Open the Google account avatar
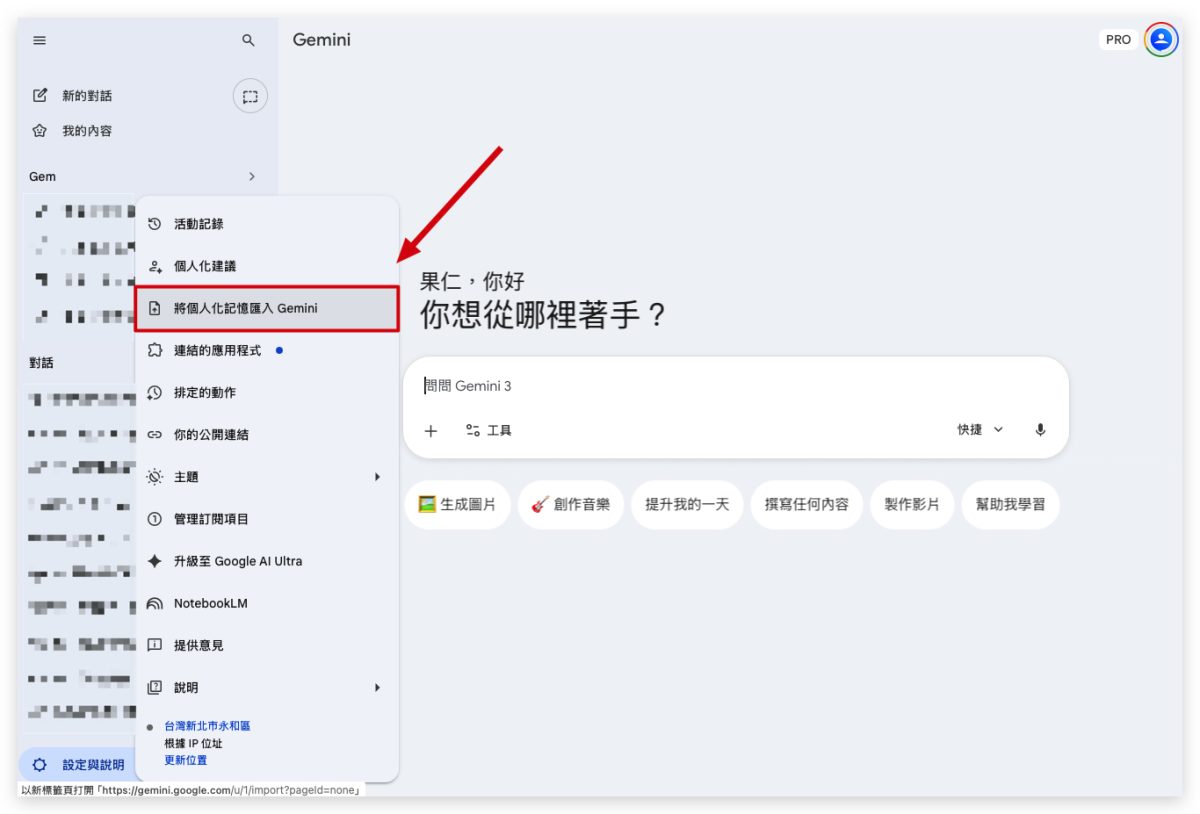This screenshot has width=1200, height=814. pos(1161,40)
